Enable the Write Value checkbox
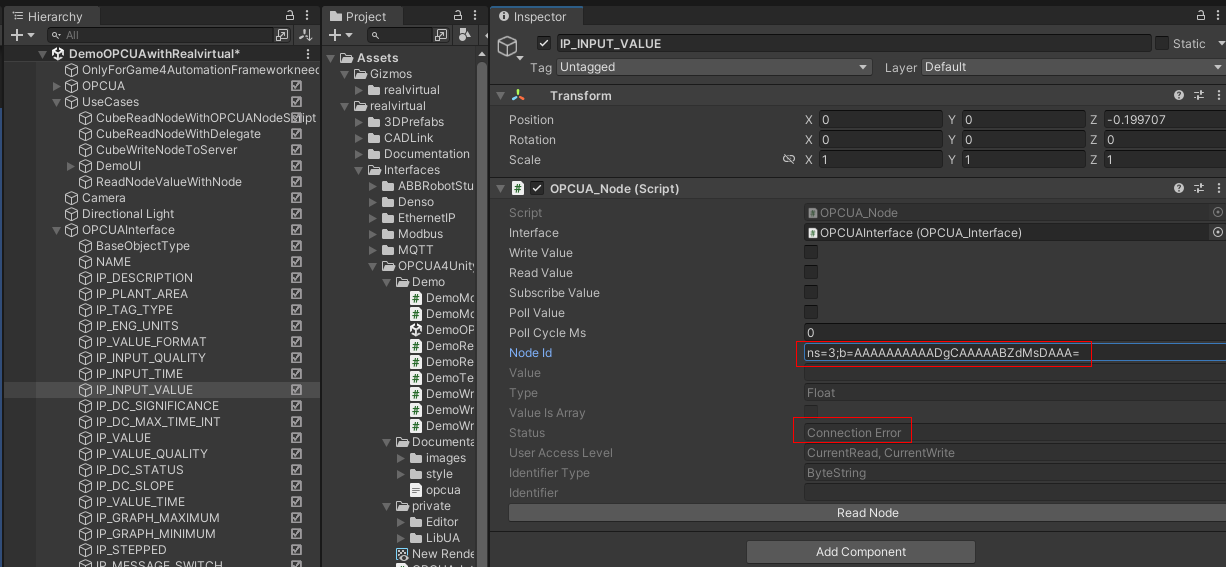Image resolution: width=1226 pixels, height=567 pixels. (811, 252)
